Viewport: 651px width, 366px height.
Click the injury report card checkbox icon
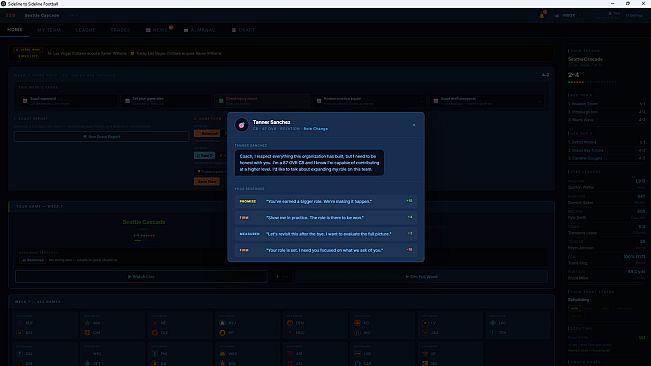point(221,101)
